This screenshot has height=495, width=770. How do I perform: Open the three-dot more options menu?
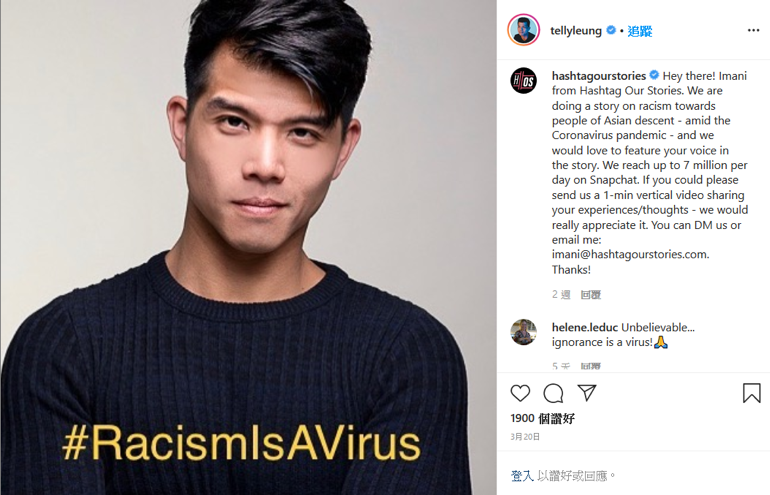753,30
